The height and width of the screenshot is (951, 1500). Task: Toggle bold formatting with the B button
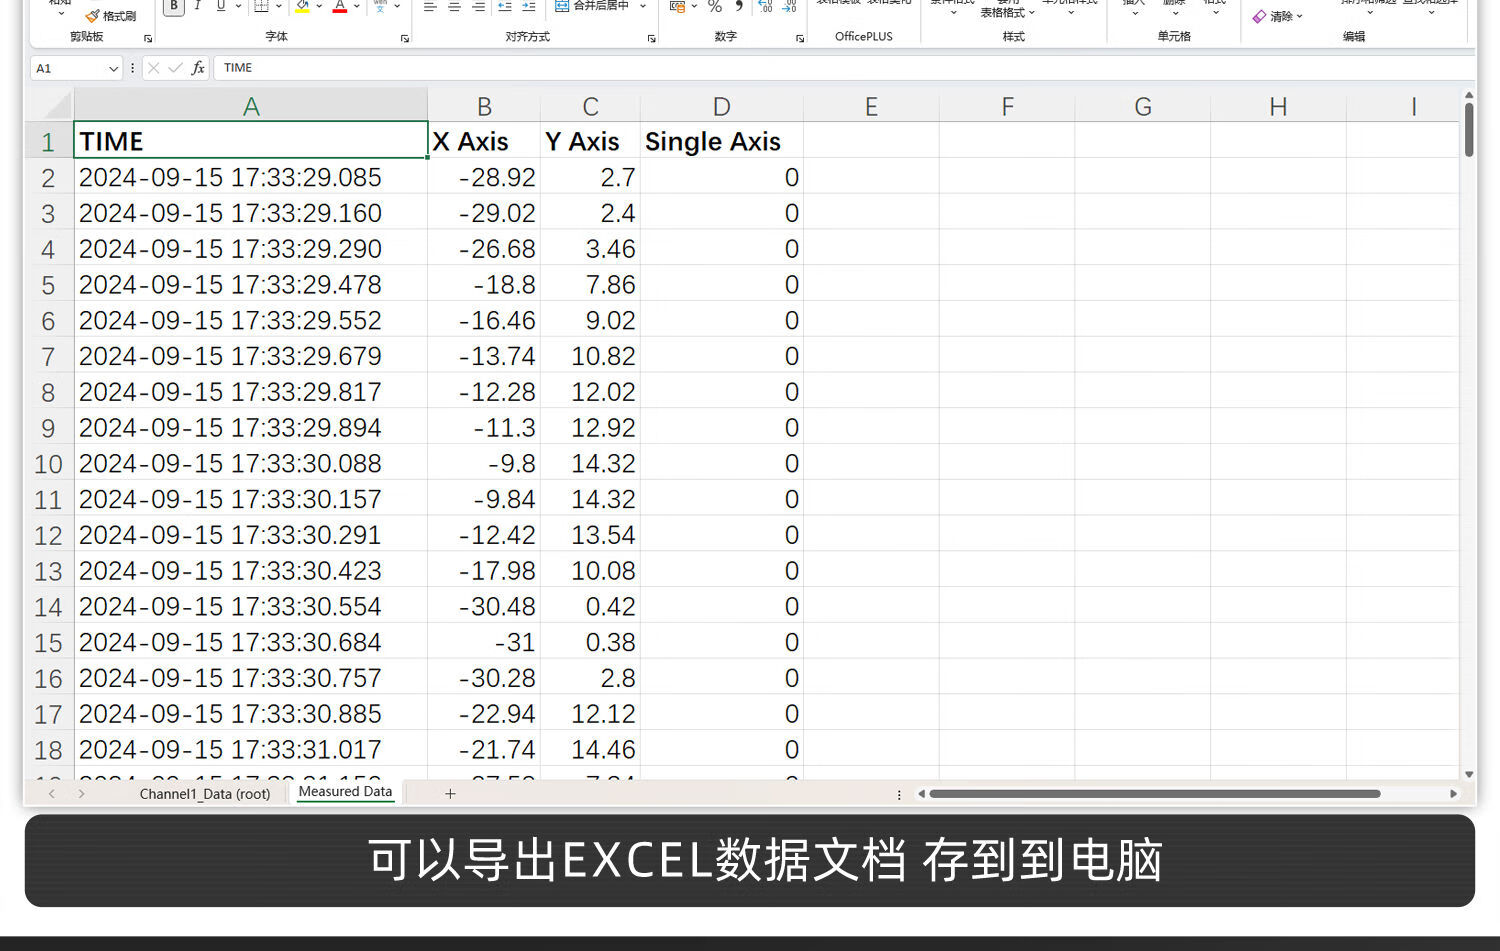pyautogui.click(x=174, y=7)
